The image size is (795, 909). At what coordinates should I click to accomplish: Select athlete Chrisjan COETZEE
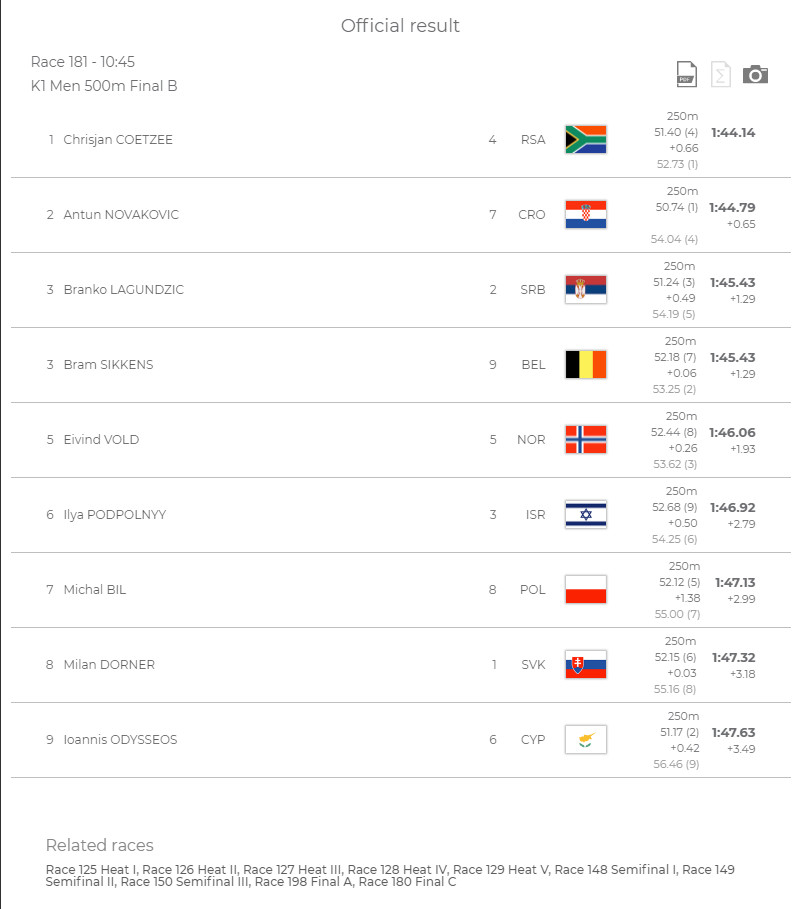click(x=118, y=140)
